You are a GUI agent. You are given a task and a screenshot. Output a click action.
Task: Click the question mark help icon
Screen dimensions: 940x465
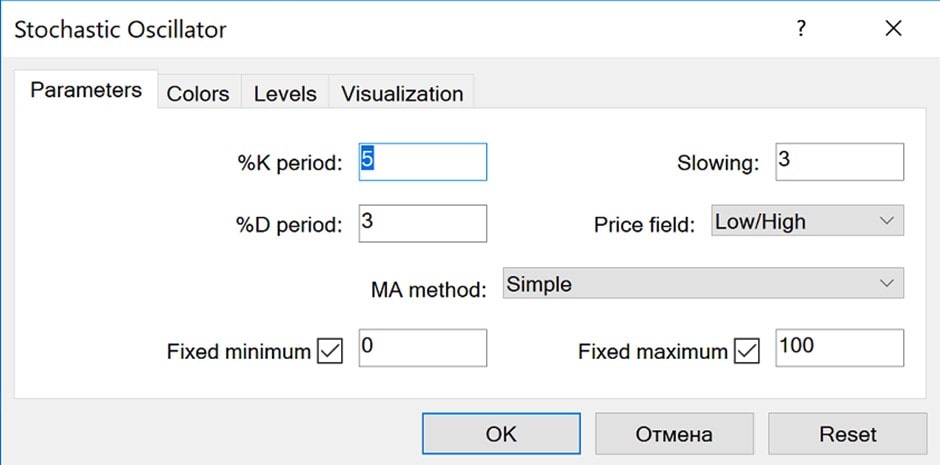(x=800, y=29)
